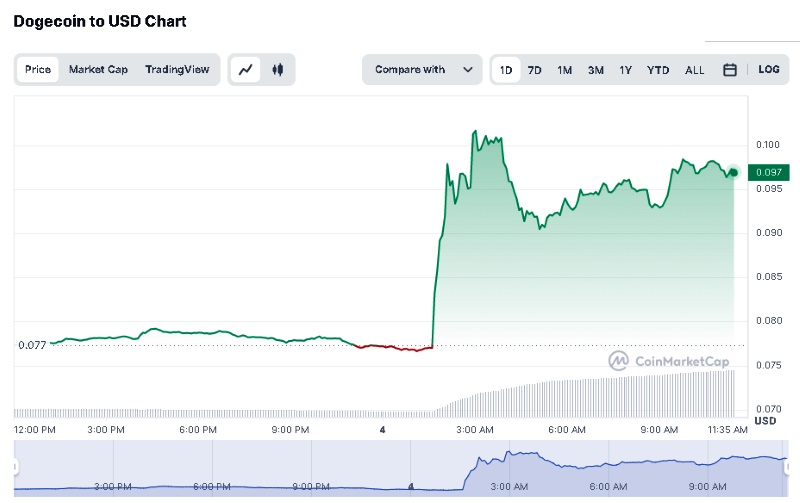Screen dimensions: 800x503
Task: Select the Price tab
Action: [x=38, y=70]
